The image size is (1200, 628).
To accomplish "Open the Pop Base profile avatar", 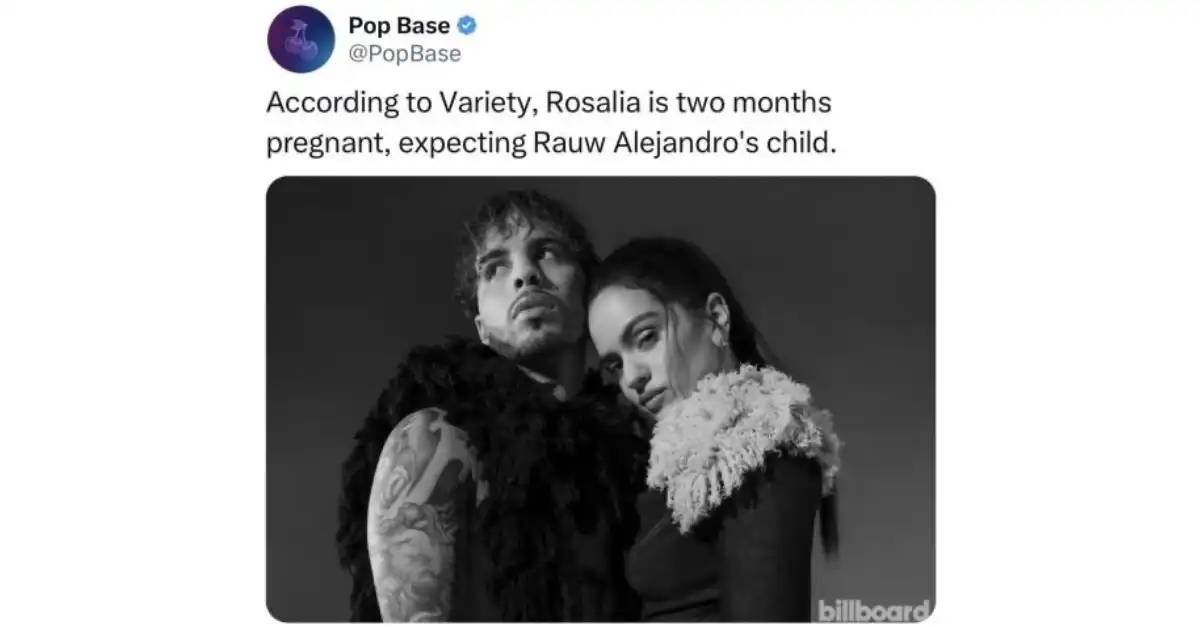I will coord(300,39).
